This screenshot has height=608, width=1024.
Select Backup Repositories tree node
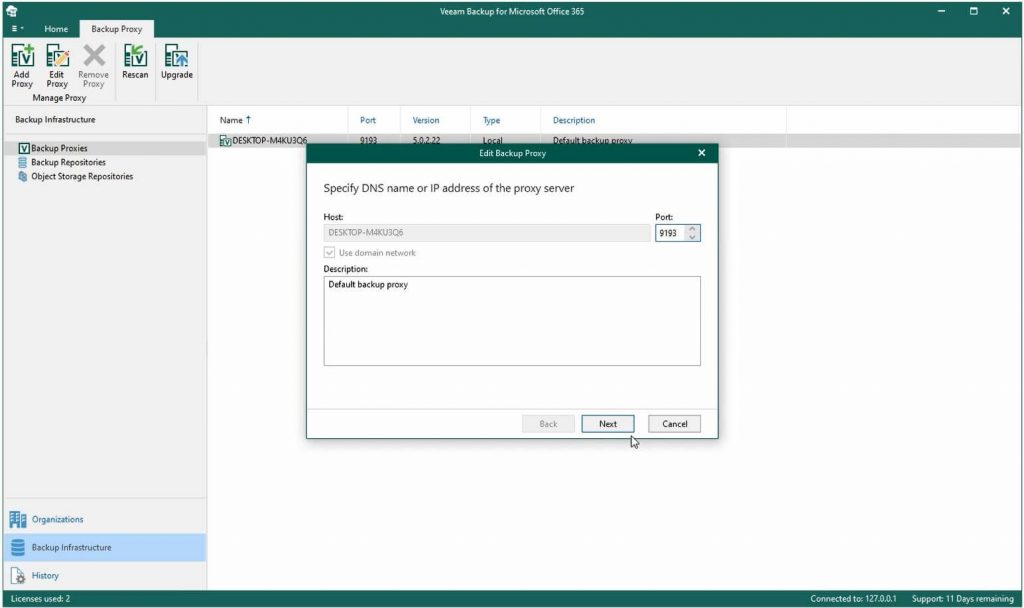68,162
